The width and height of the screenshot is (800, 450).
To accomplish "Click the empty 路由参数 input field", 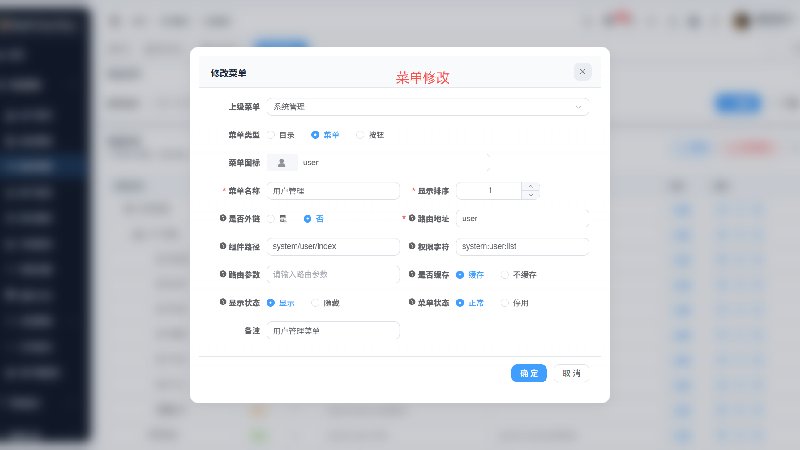I will tap(333, 274).
